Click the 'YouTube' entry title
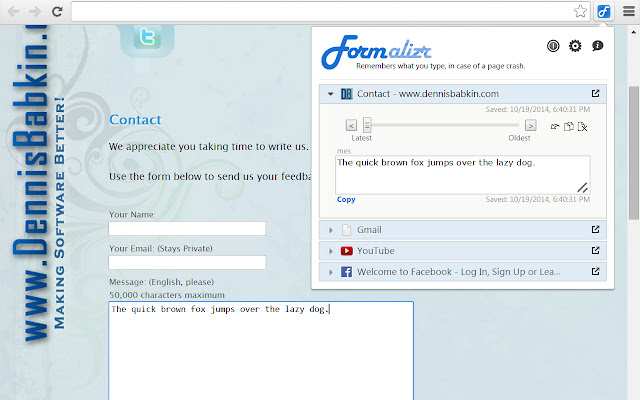 376,251
